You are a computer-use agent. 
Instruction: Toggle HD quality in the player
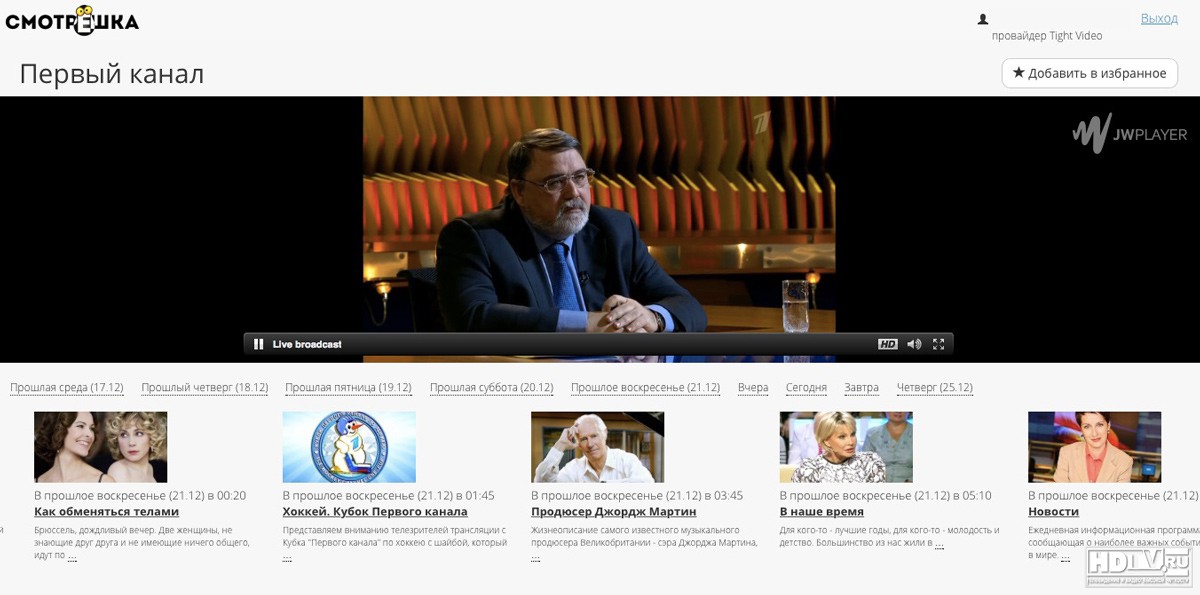[888, 344]
